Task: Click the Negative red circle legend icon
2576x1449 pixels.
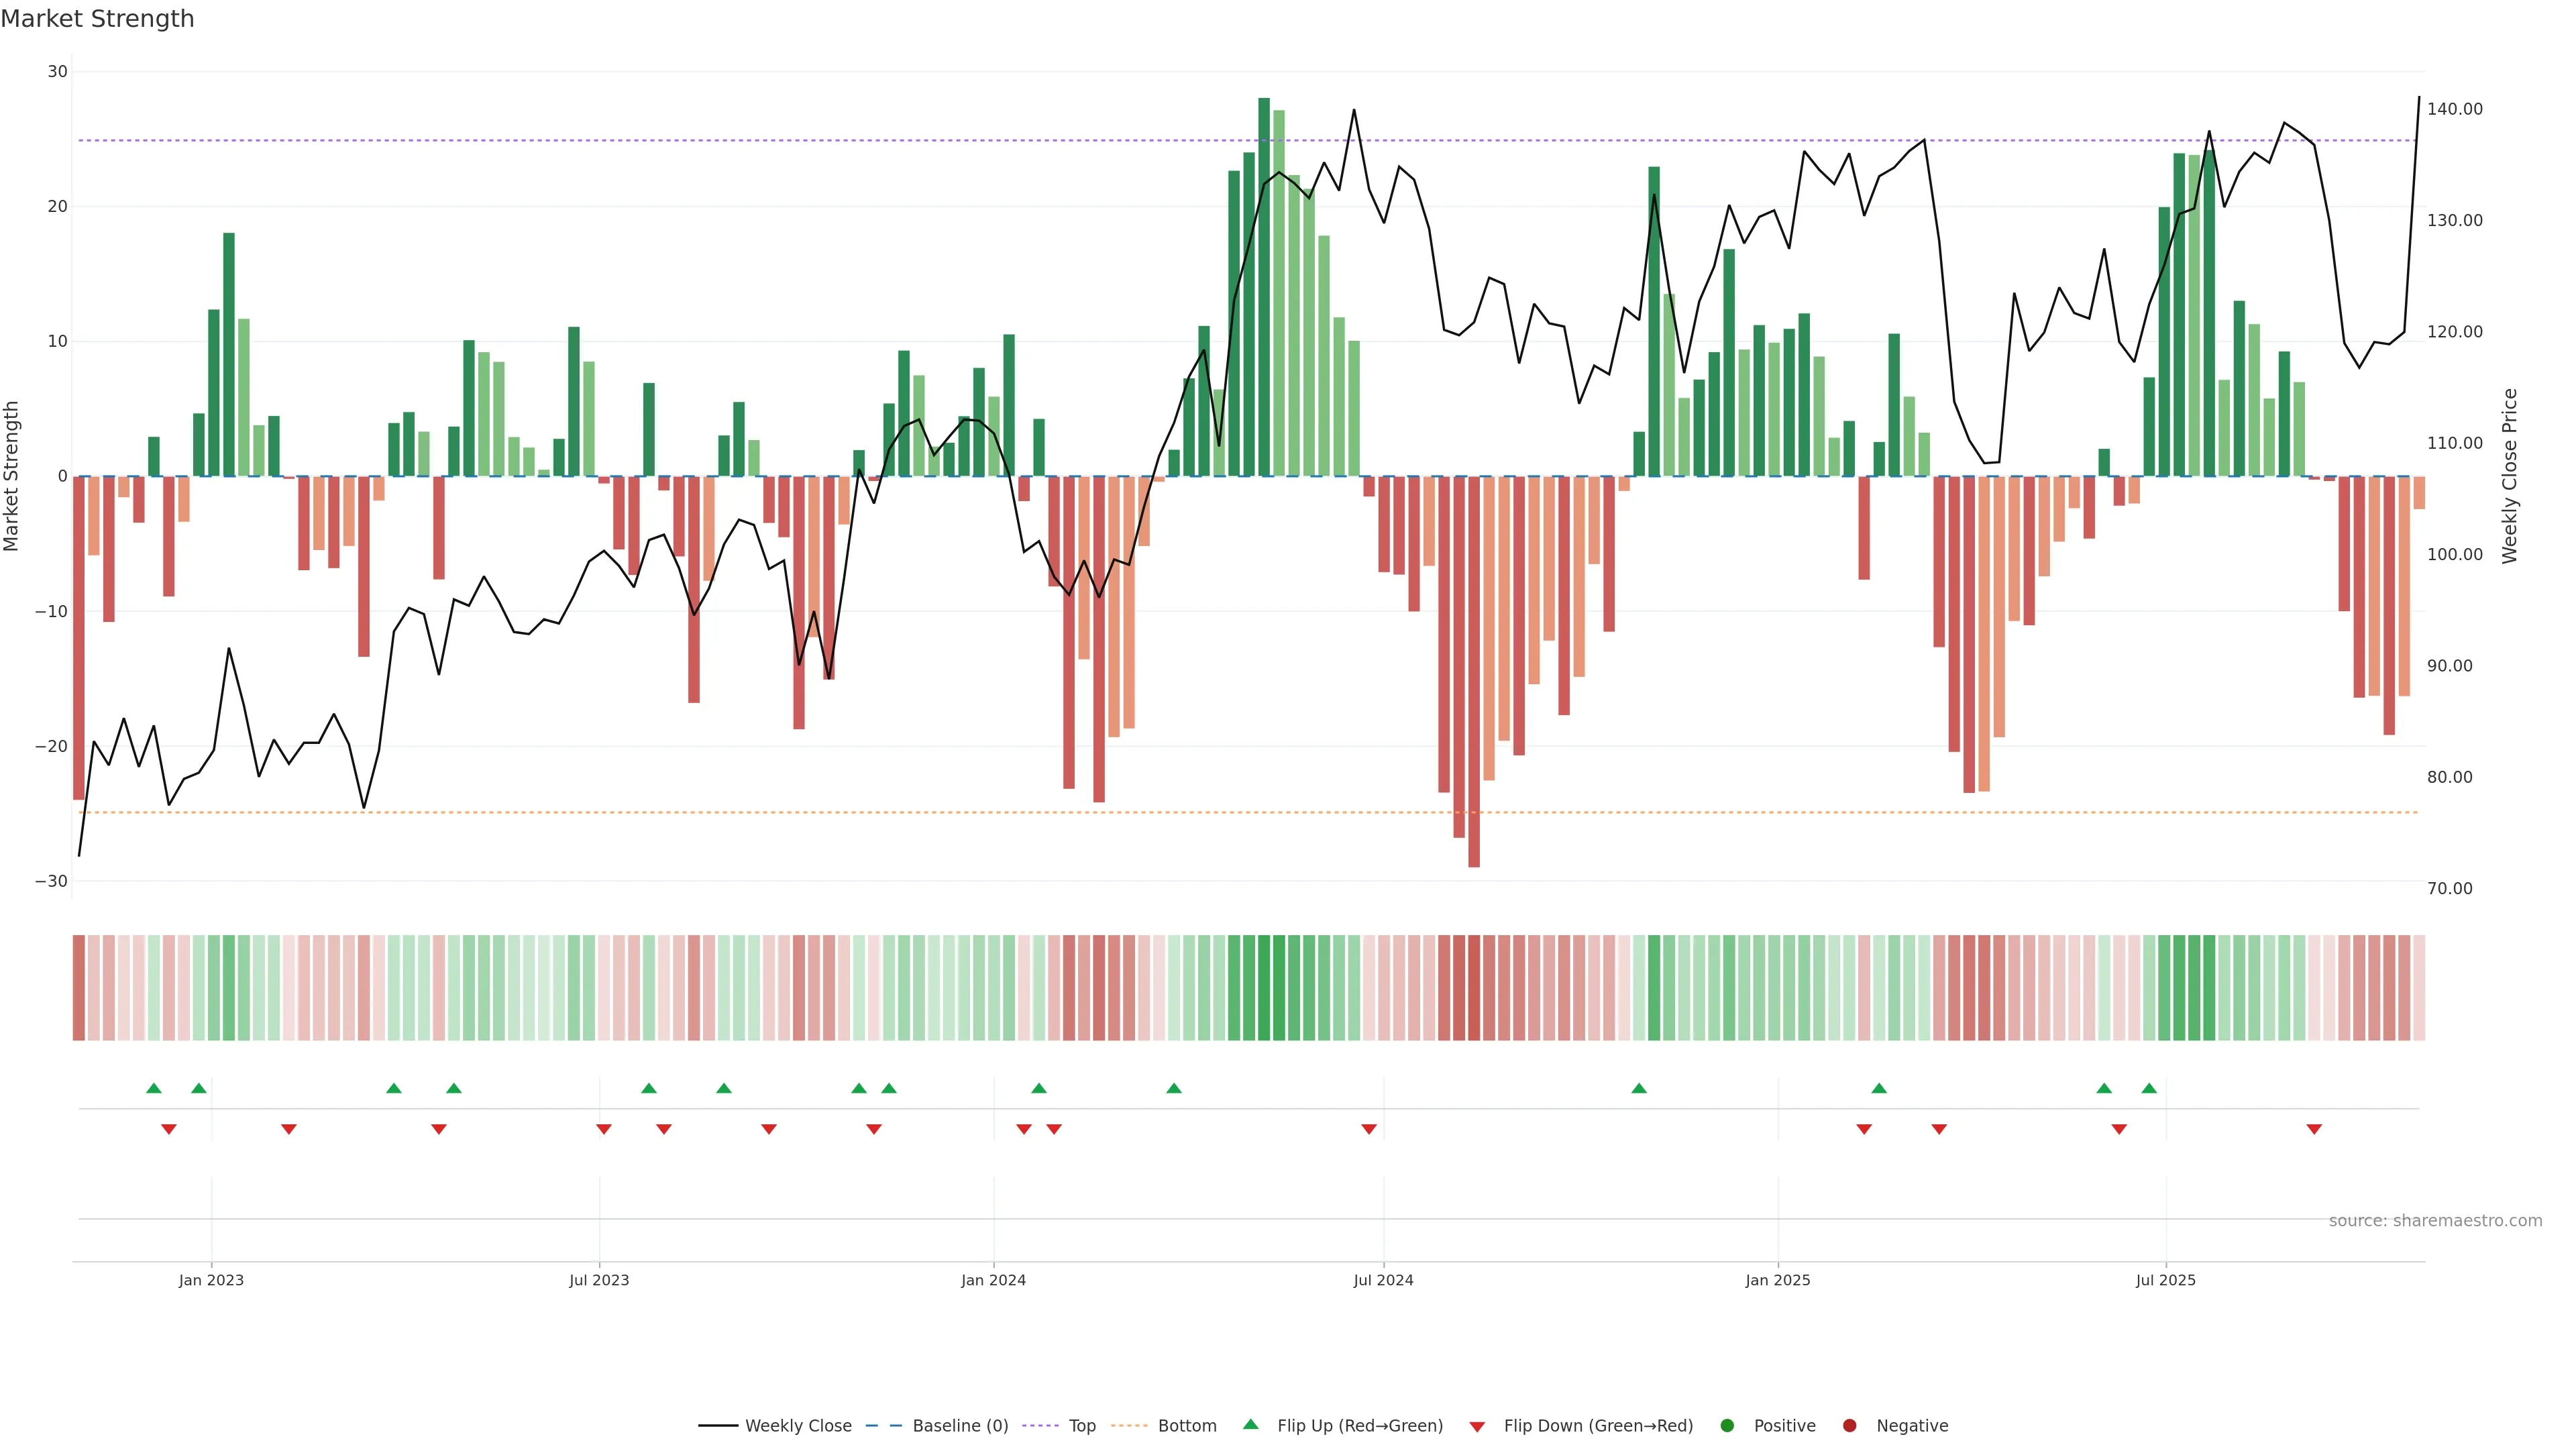Action: click(x=1849, y=1425)
